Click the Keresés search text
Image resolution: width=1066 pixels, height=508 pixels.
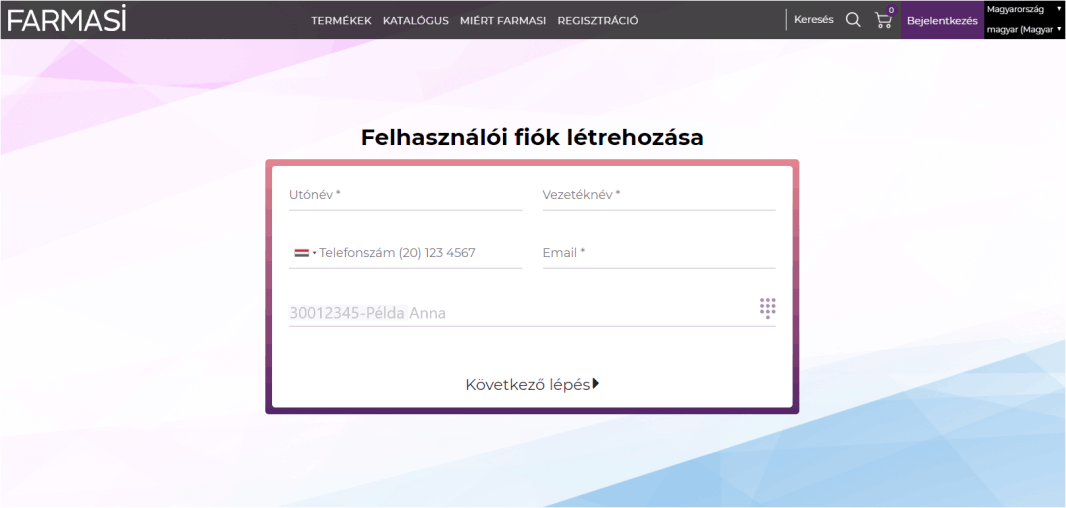[813, 19]
